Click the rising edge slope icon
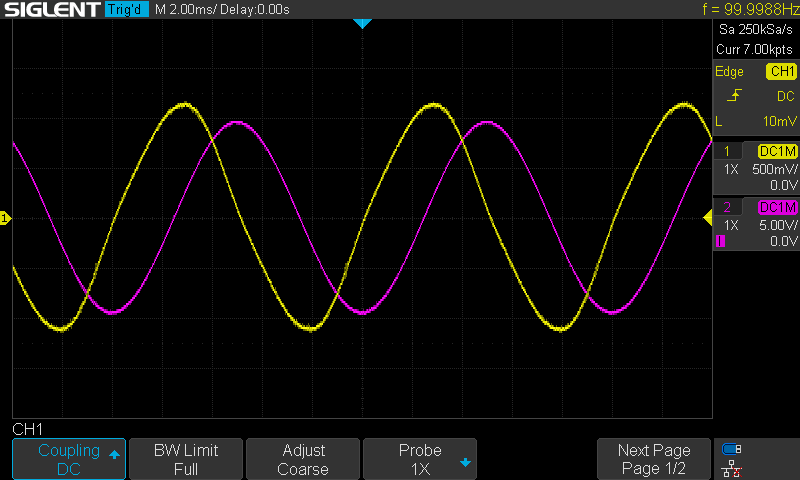This screenshot has width=800, height=480. [734, 95]
